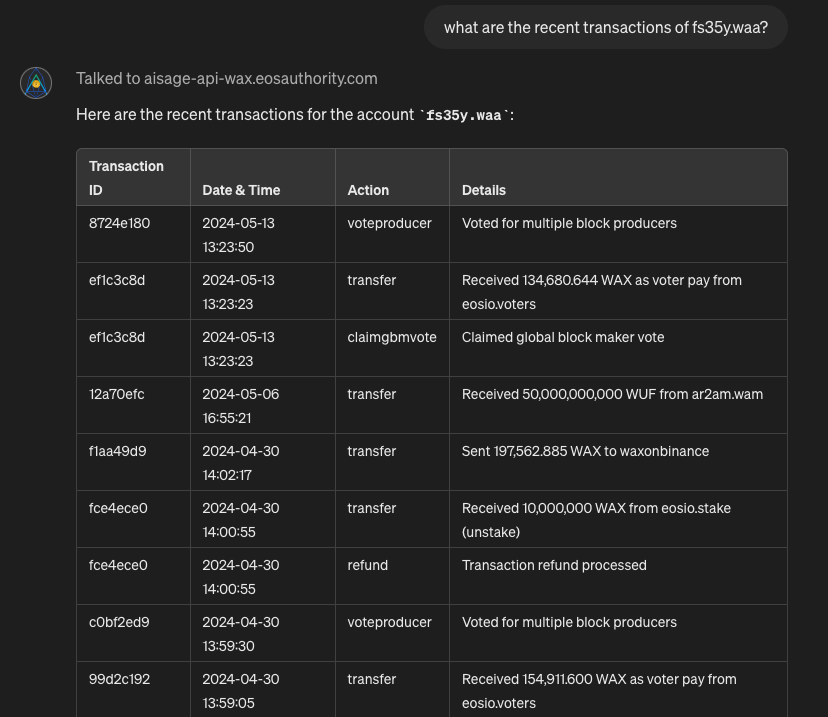Click transaction ID c0bf2ed9
The width and height of the screenshot is (828, 717).
pyautogui.click(x=118, y=622)
